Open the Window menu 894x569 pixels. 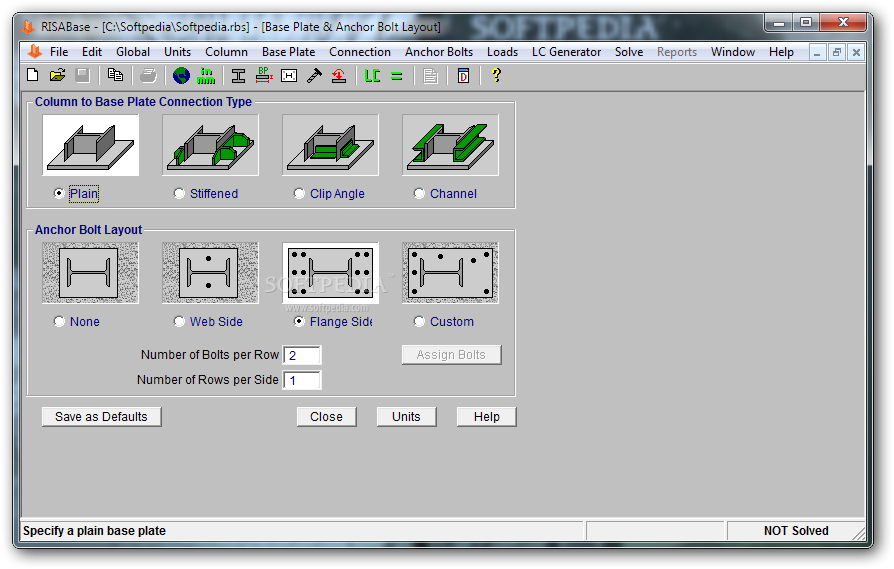pyautogui.click(x=733, y=52)
